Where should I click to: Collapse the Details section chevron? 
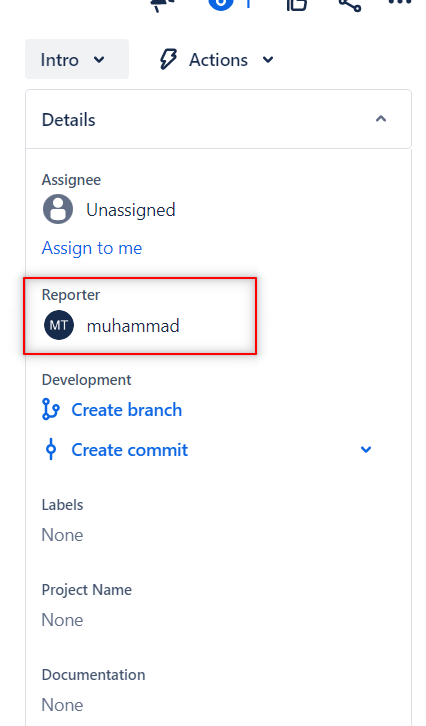pos(381,119)
